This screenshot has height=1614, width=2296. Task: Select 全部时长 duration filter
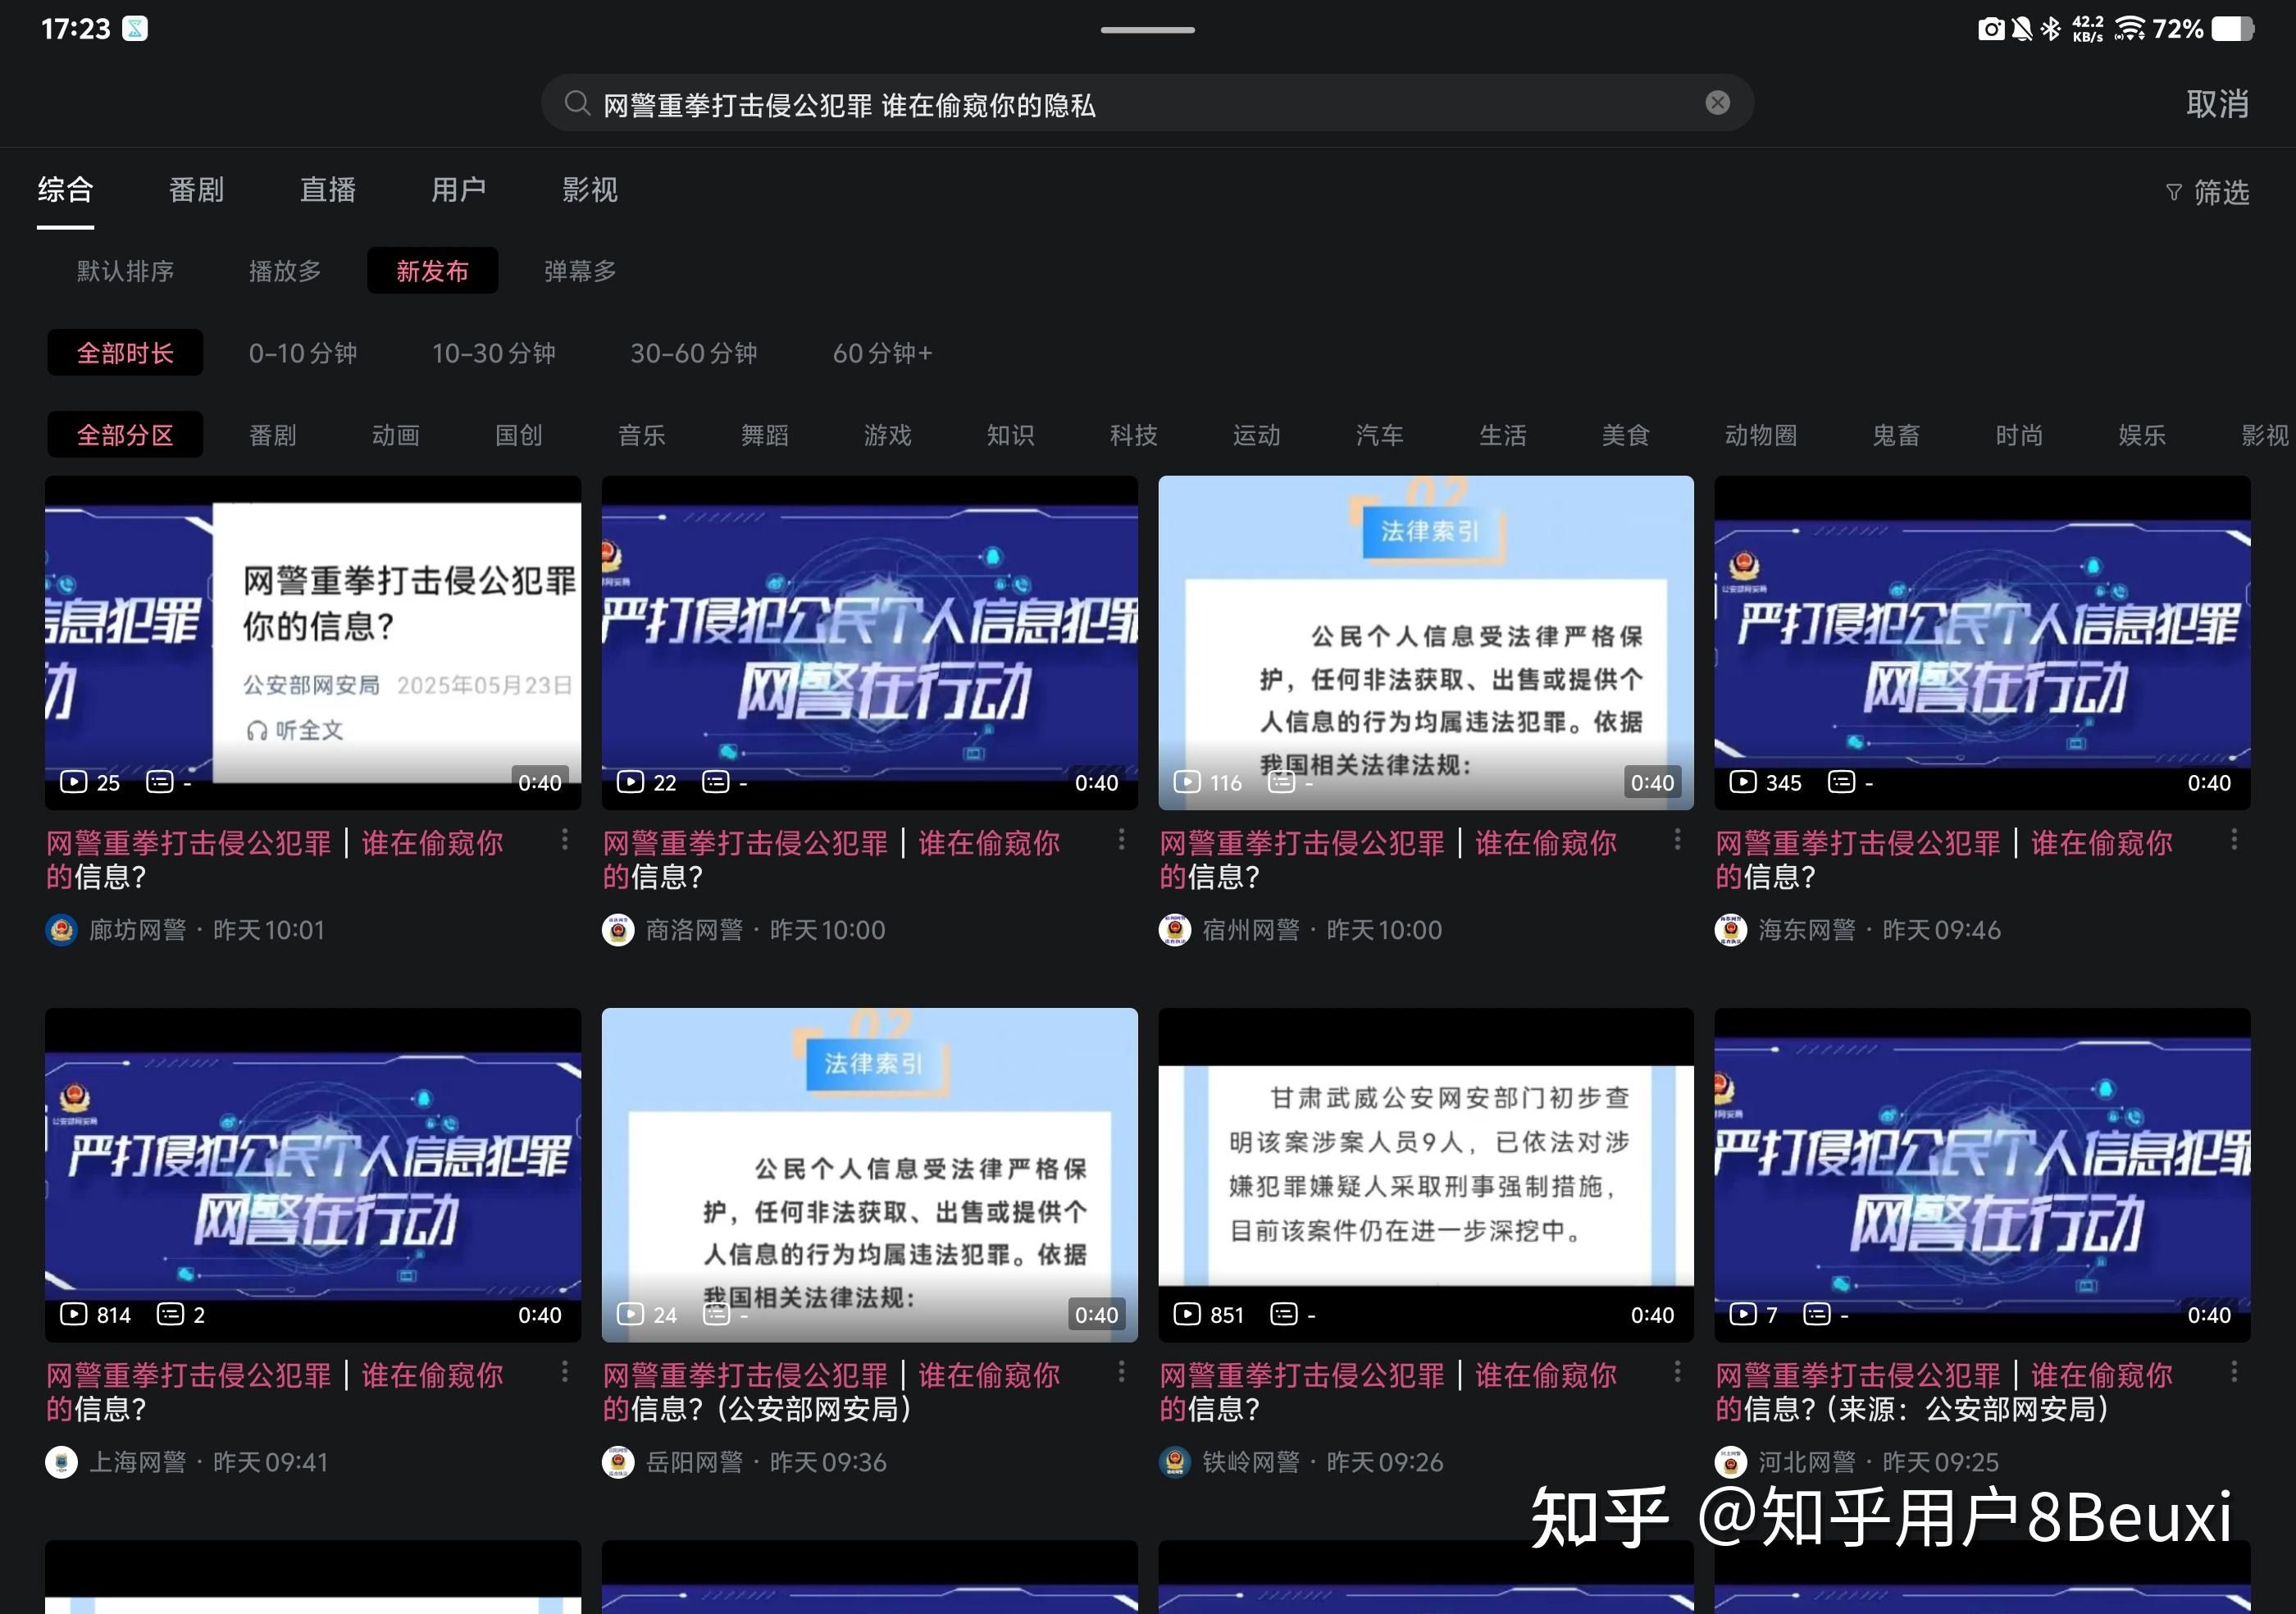[125, 353]
